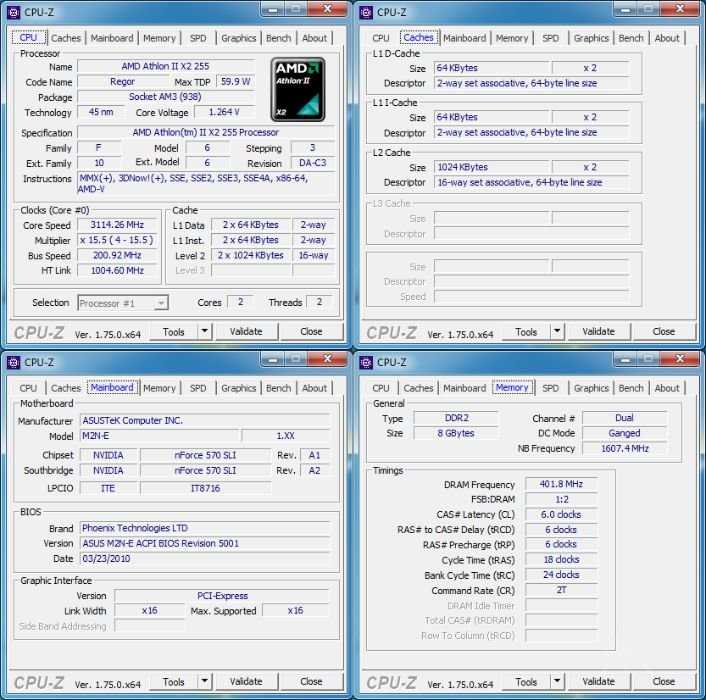
Task: Click Close button in Memory window
Action: (664, 682)
